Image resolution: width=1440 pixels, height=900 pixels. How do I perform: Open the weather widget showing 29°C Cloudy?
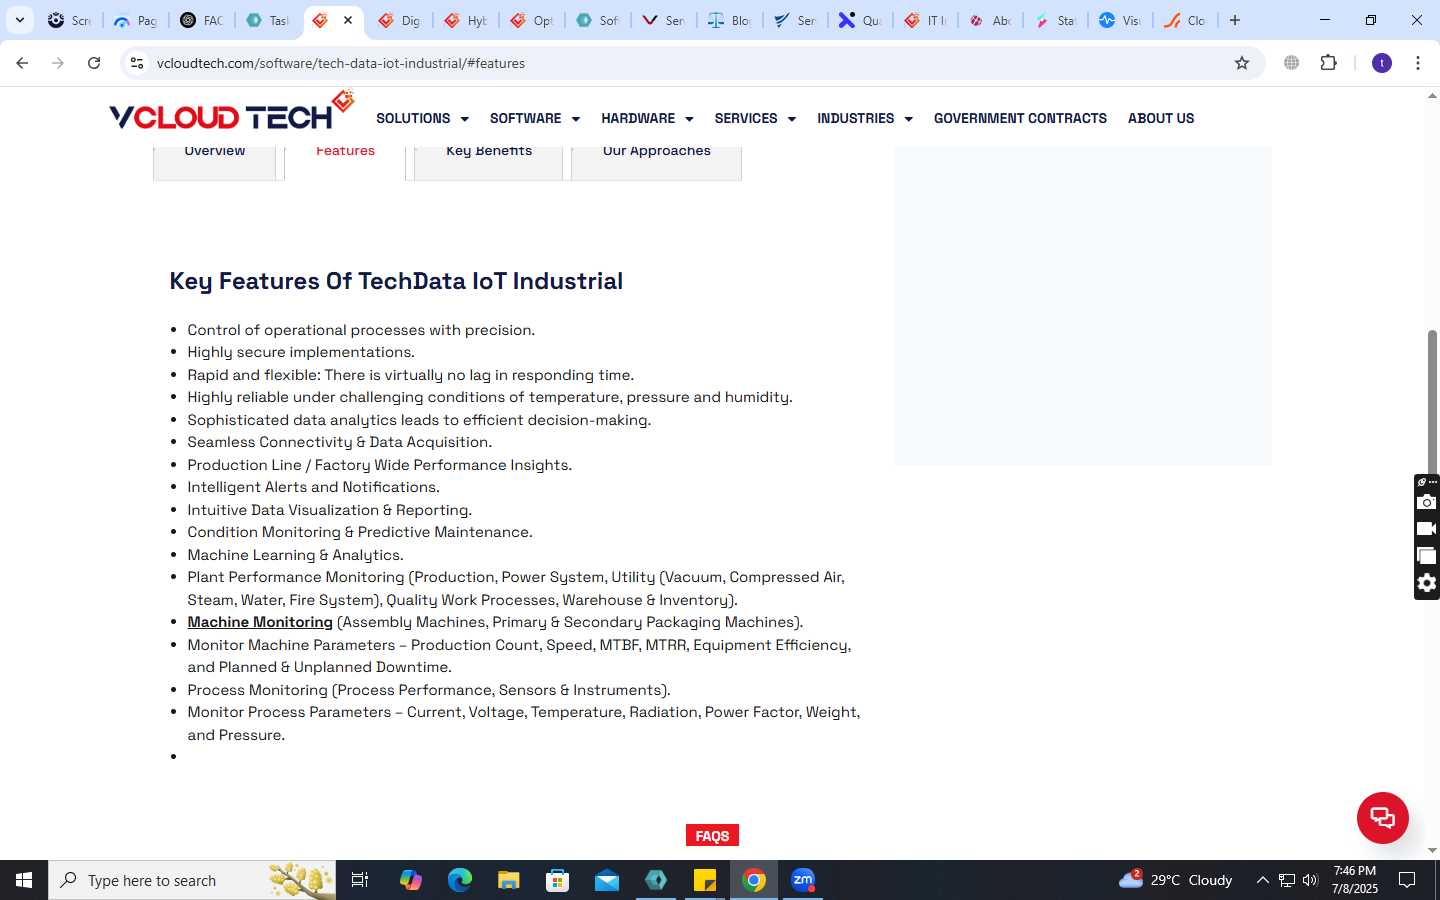1175,880
